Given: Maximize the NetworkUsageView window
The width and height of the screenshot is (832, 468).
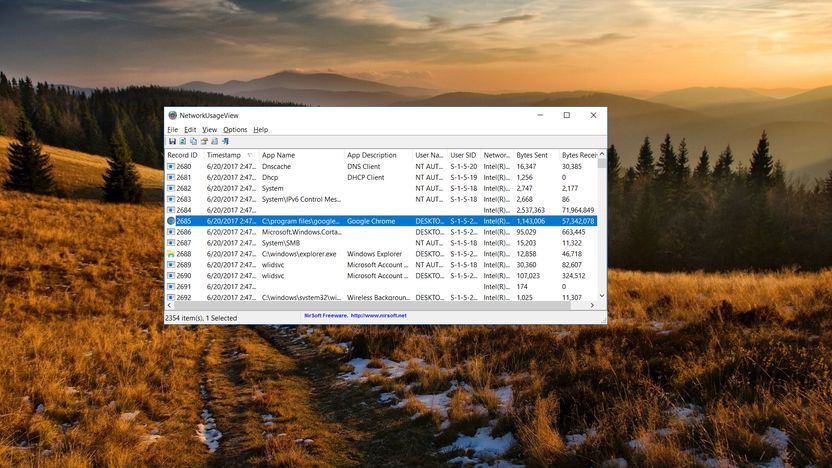Looking at the screenshot, I should pyautogui.click(x=567, y=115).
